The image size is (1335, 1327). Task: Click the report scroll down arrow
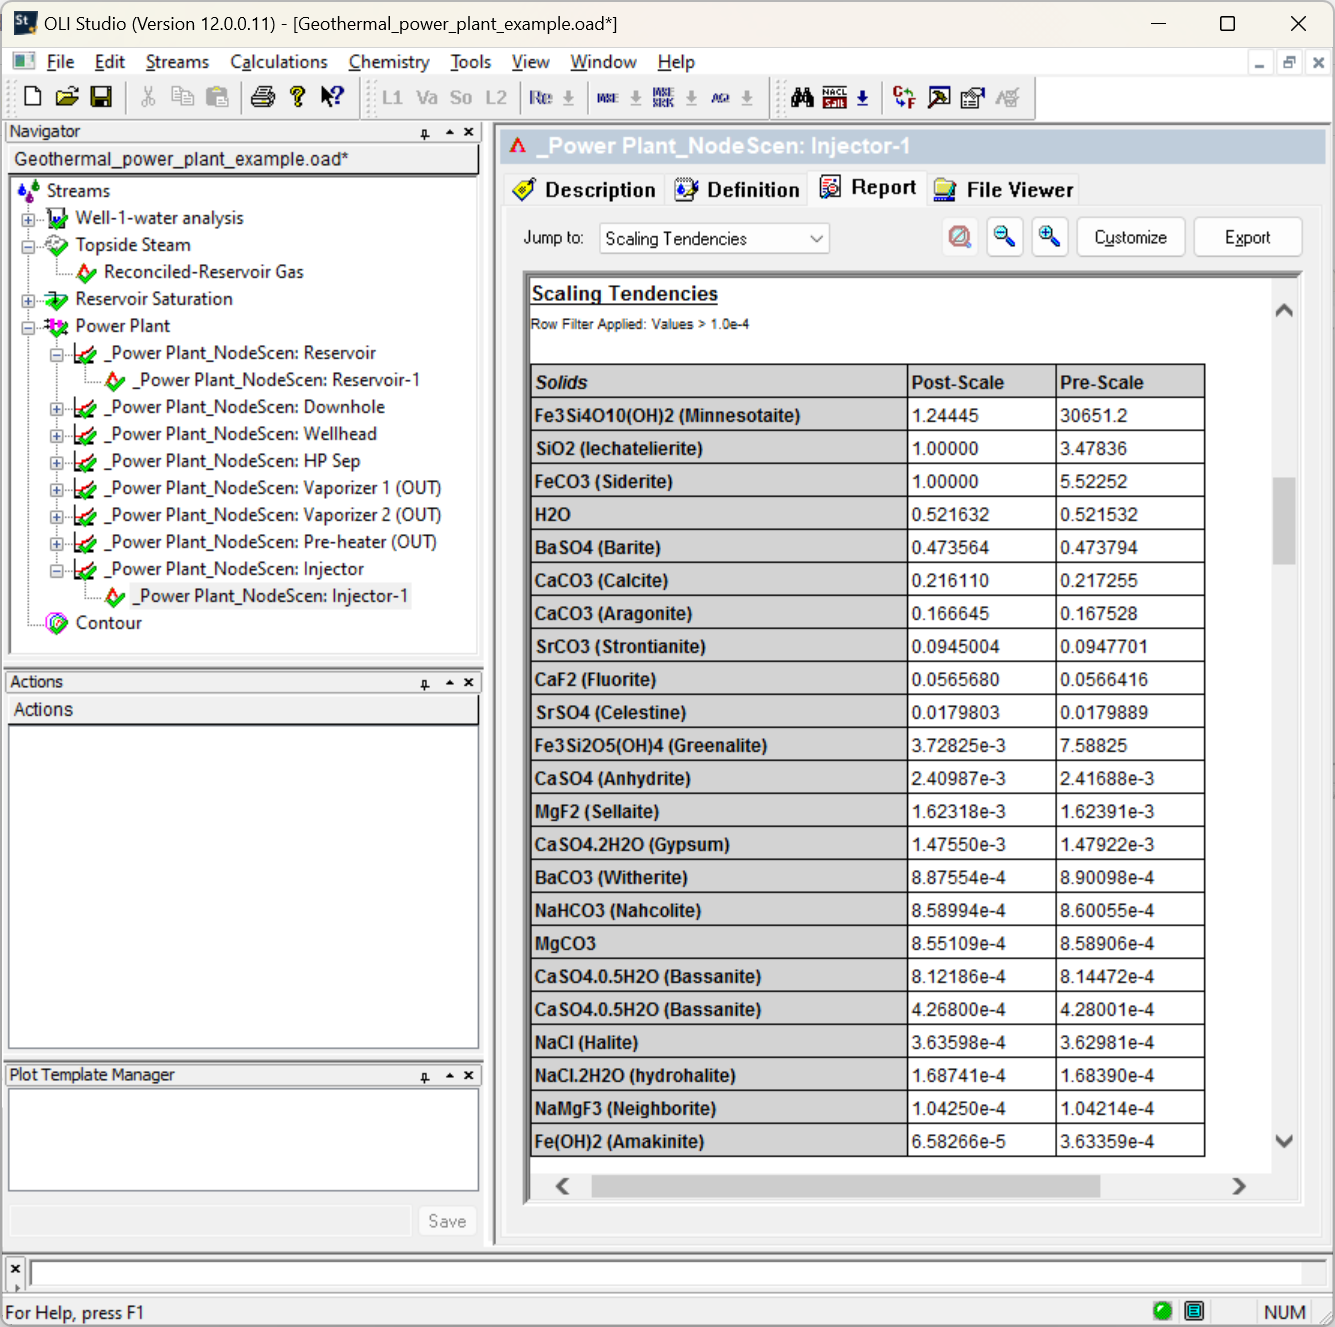pos(1284,1141)
